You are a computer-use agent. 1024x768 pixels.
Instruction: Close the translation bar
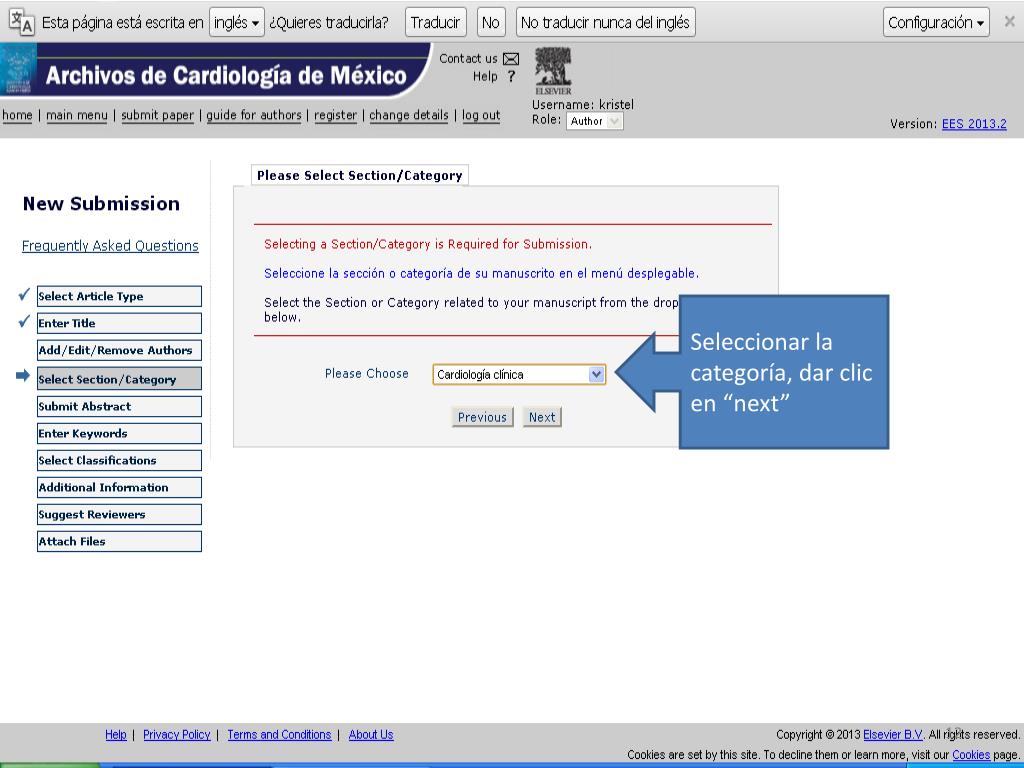[1009, 22]
